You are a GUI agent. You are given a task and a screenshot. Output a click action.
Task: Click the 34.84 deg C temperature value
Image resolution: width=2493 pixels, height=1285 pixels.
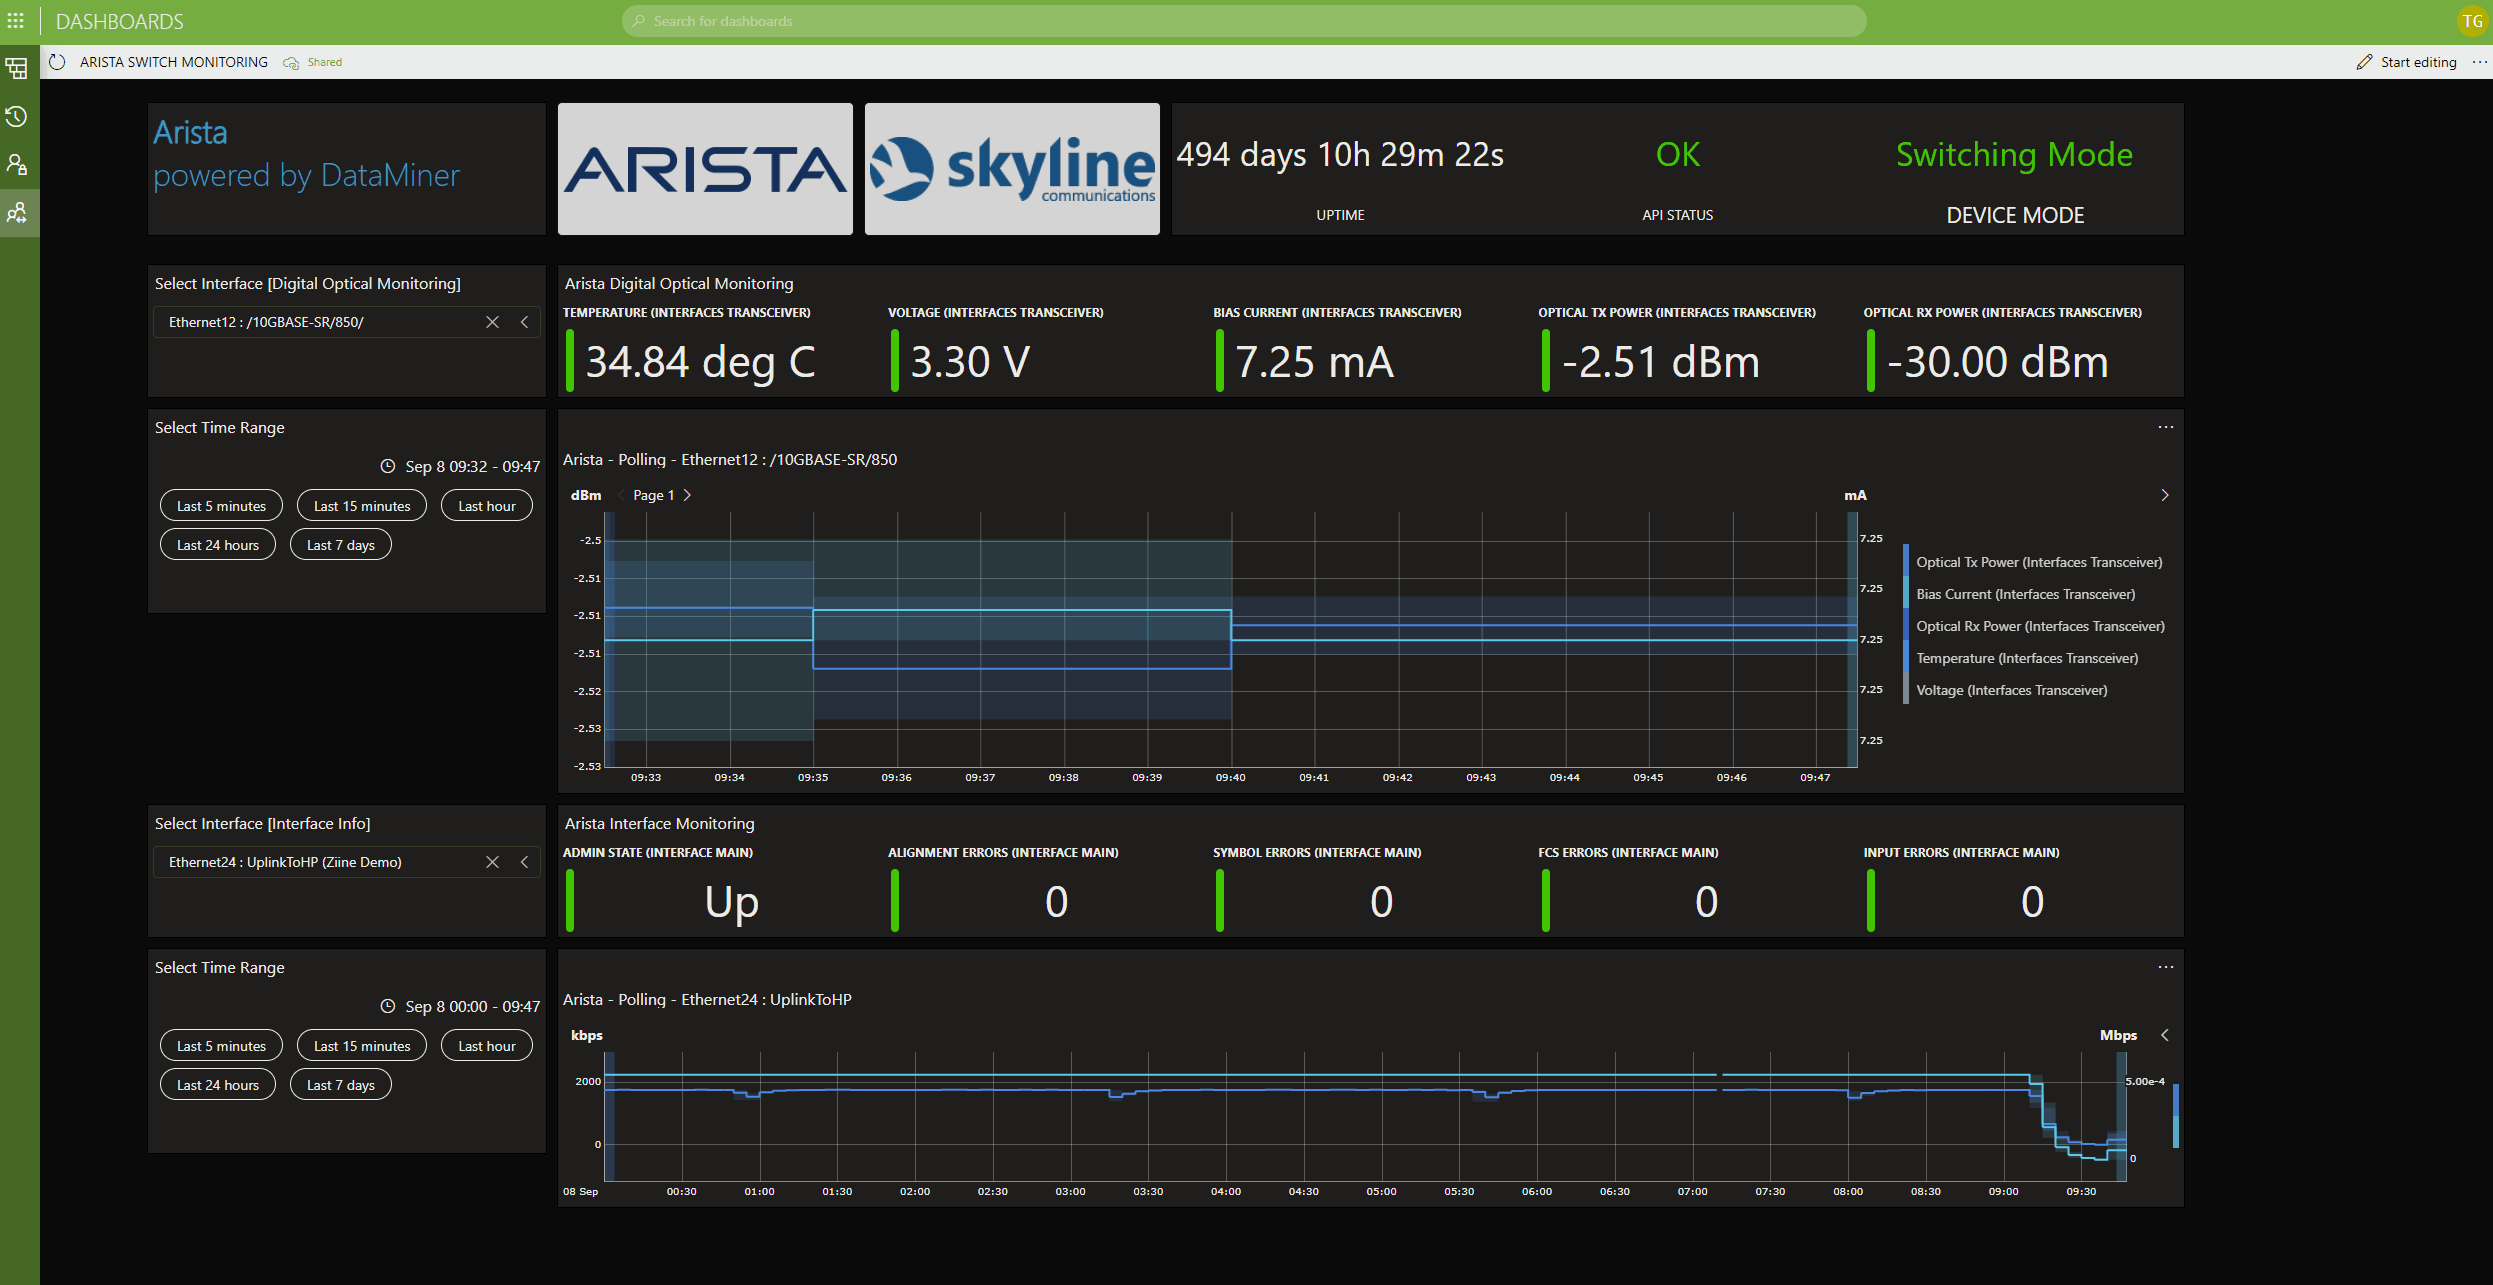(x=700, y=362)
